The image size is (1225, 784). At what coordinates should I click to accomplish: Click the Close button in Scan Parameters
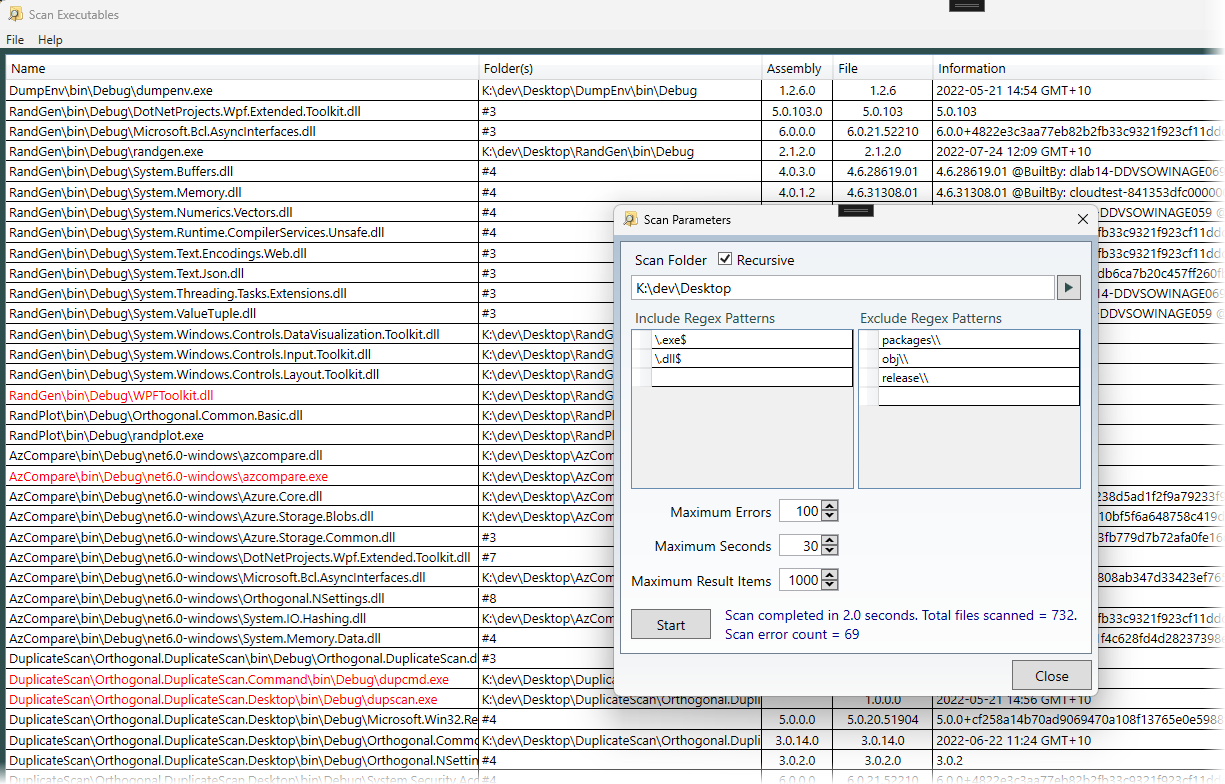point(1051,676)
